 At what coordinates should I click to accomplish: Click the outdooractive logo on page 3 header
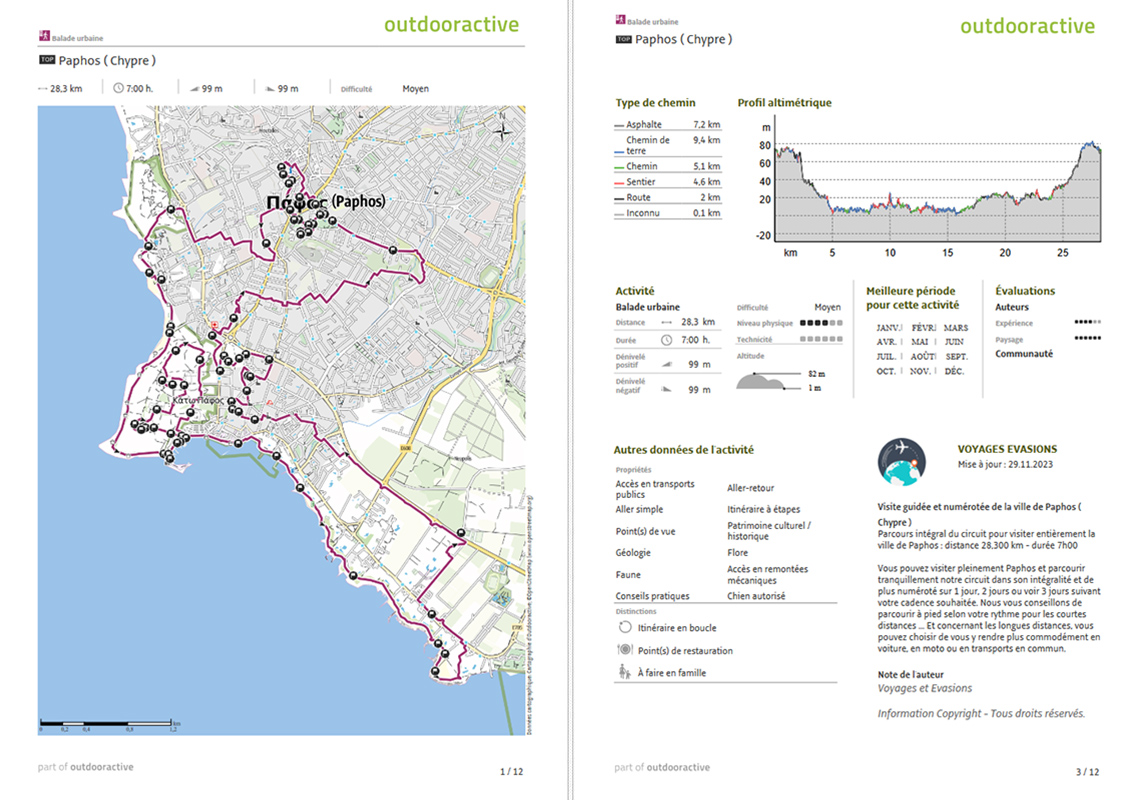(1027, 26)
